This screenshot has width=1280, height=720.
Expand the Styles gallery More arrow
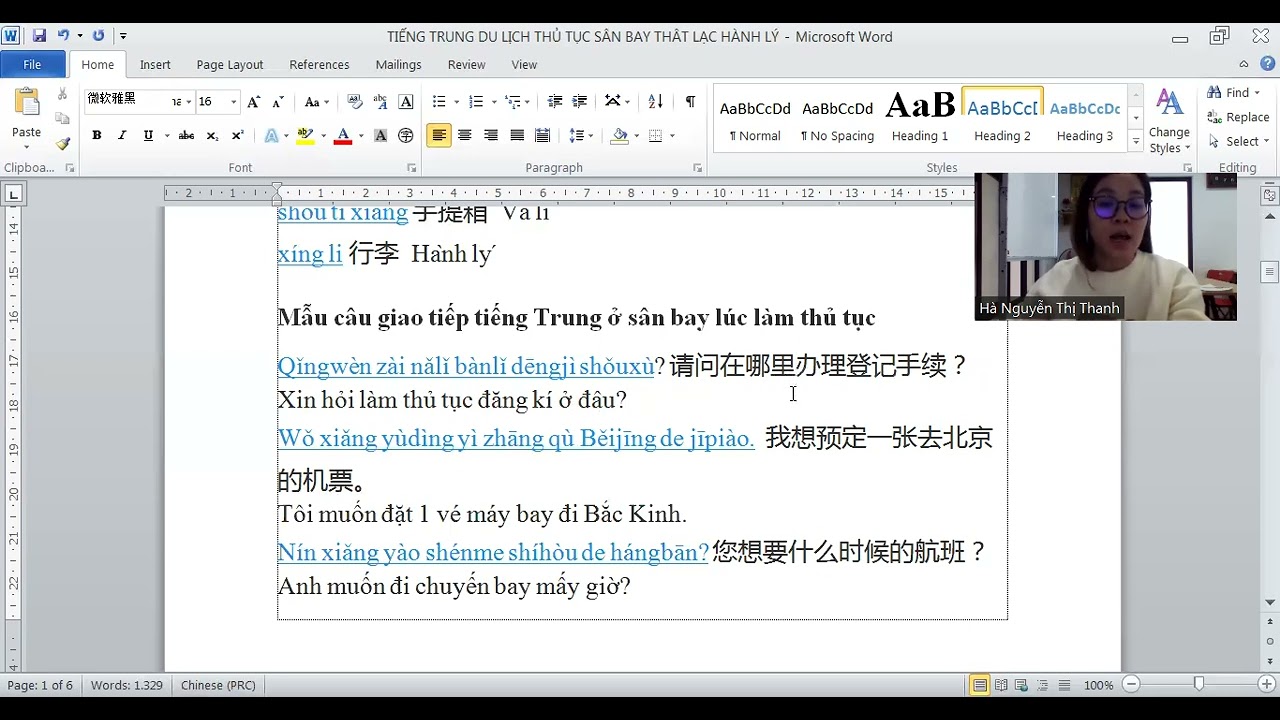1135,143
